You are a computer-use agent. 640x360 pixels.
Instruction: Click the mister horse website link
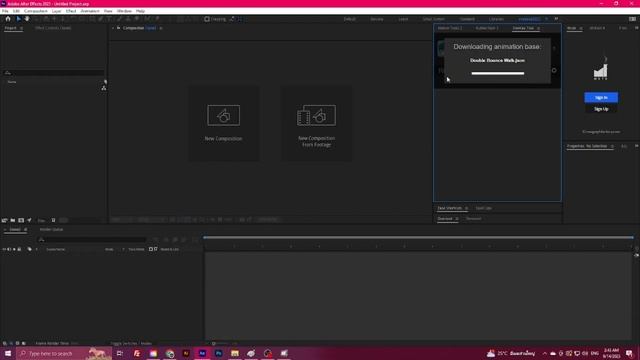pyautogui.click(x=601, y=132)
